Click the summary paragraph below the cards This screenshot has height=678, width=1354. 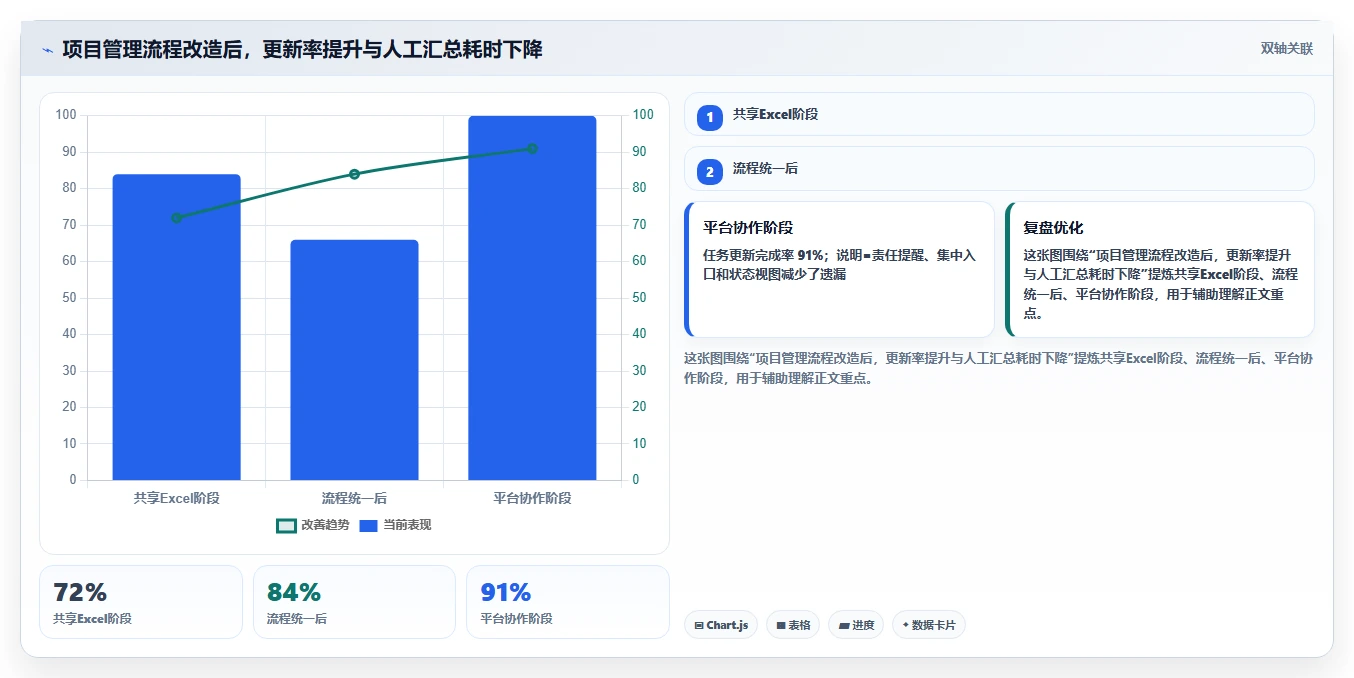[x=998, y=368]
